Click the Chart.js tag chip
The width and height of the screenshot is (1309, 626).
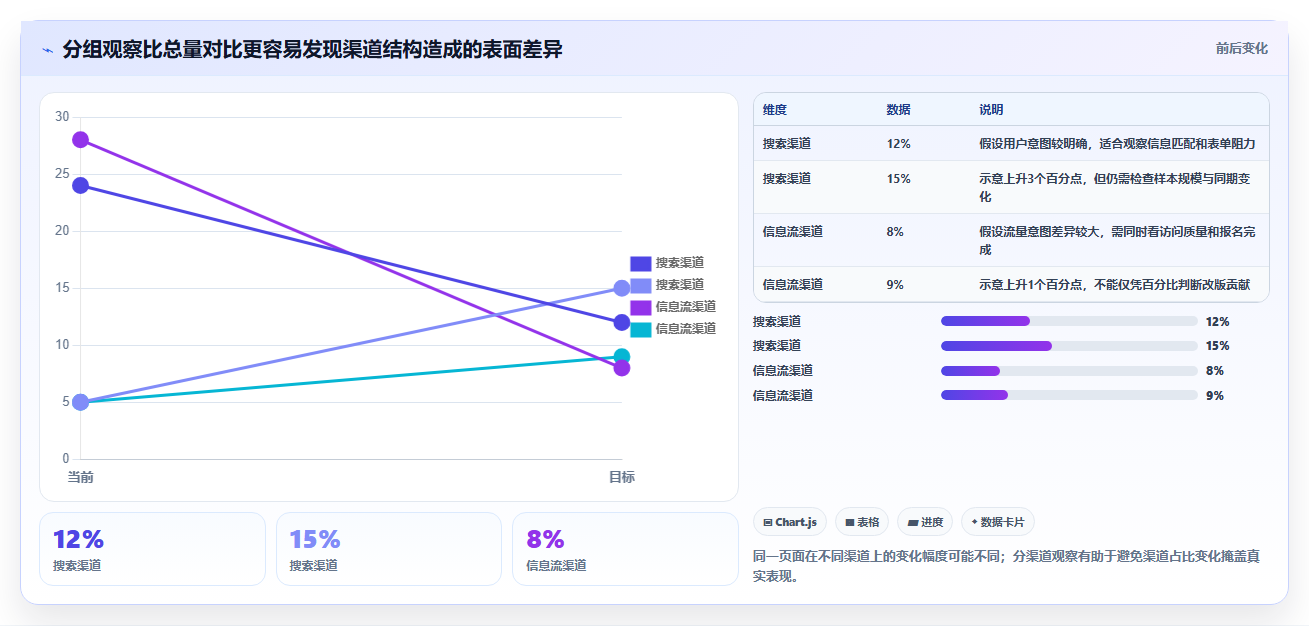tap(790, 522)
